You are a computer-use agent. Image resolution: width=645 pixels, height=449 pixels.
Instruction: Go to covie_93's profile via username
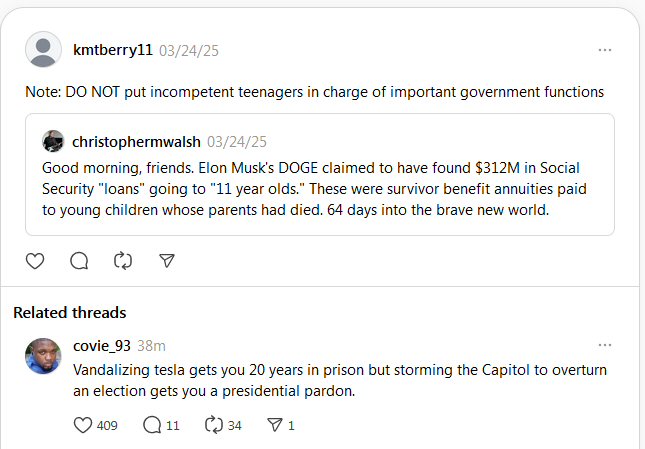click(102, 346)
